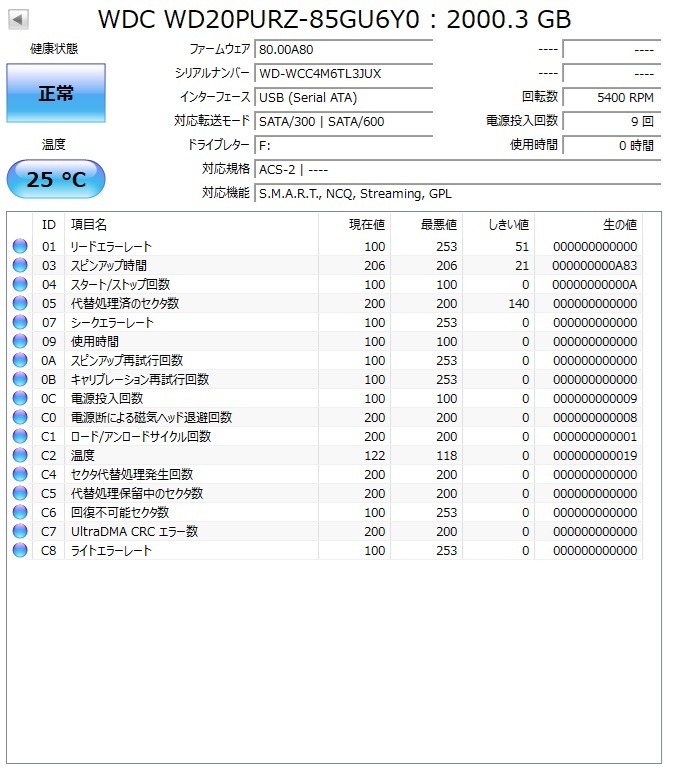This screenshot has width=674, height=775.
Task: Click threshold value 140
Action: (x=519, y=303)
